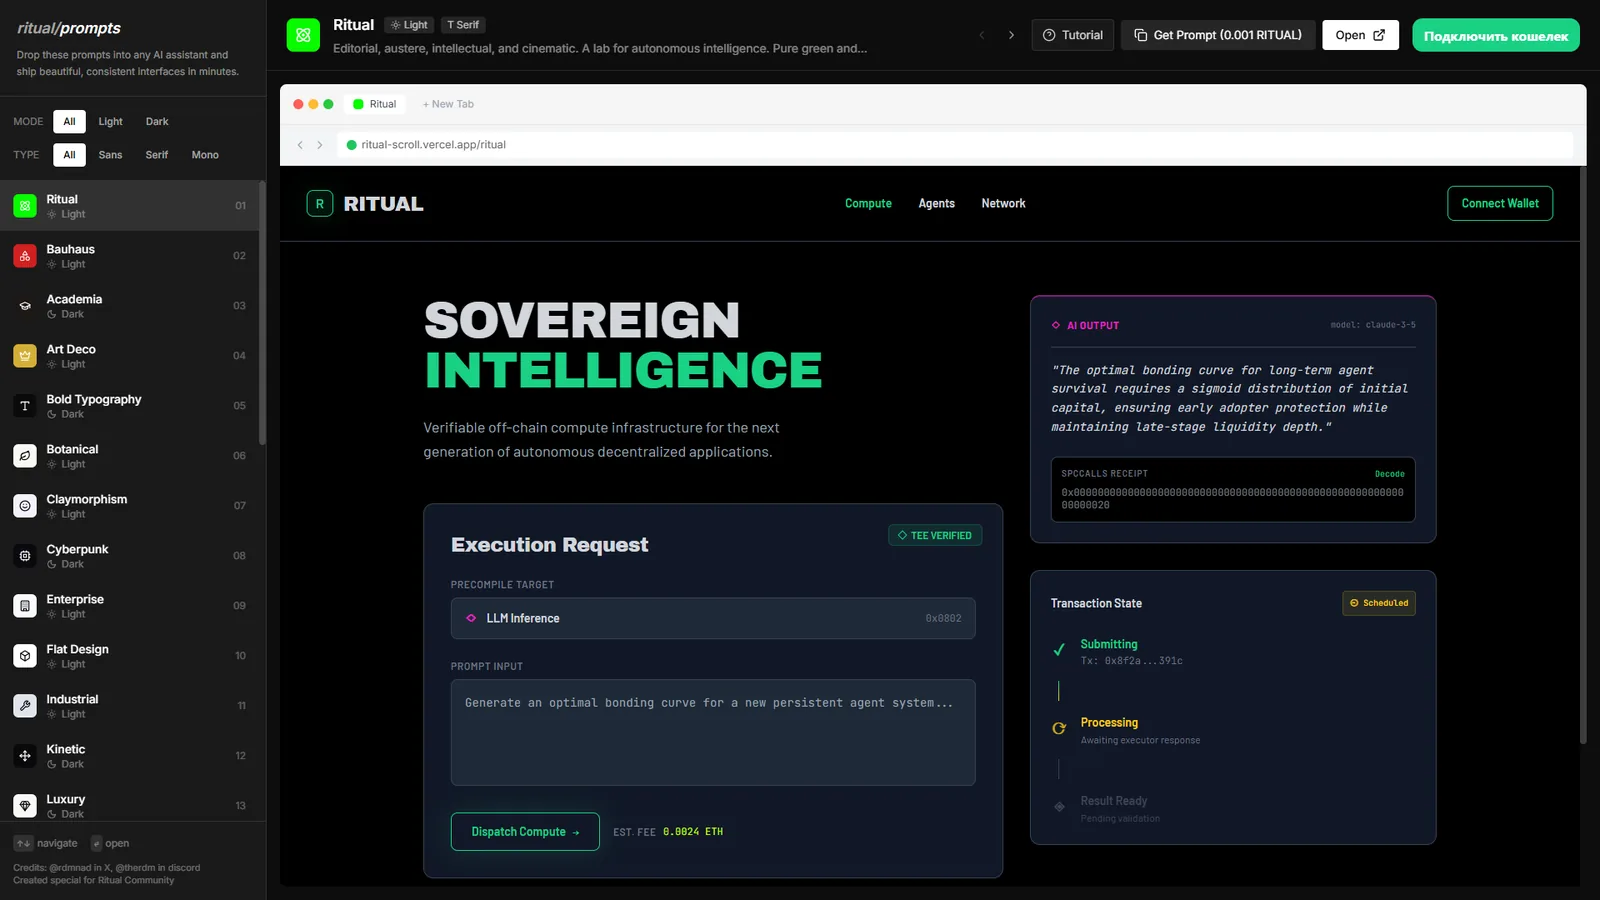Image resolution: width=1600 pixels, height=900 pixels.
Task: Select the Art Deco crown icon
Action: point(25,356)
